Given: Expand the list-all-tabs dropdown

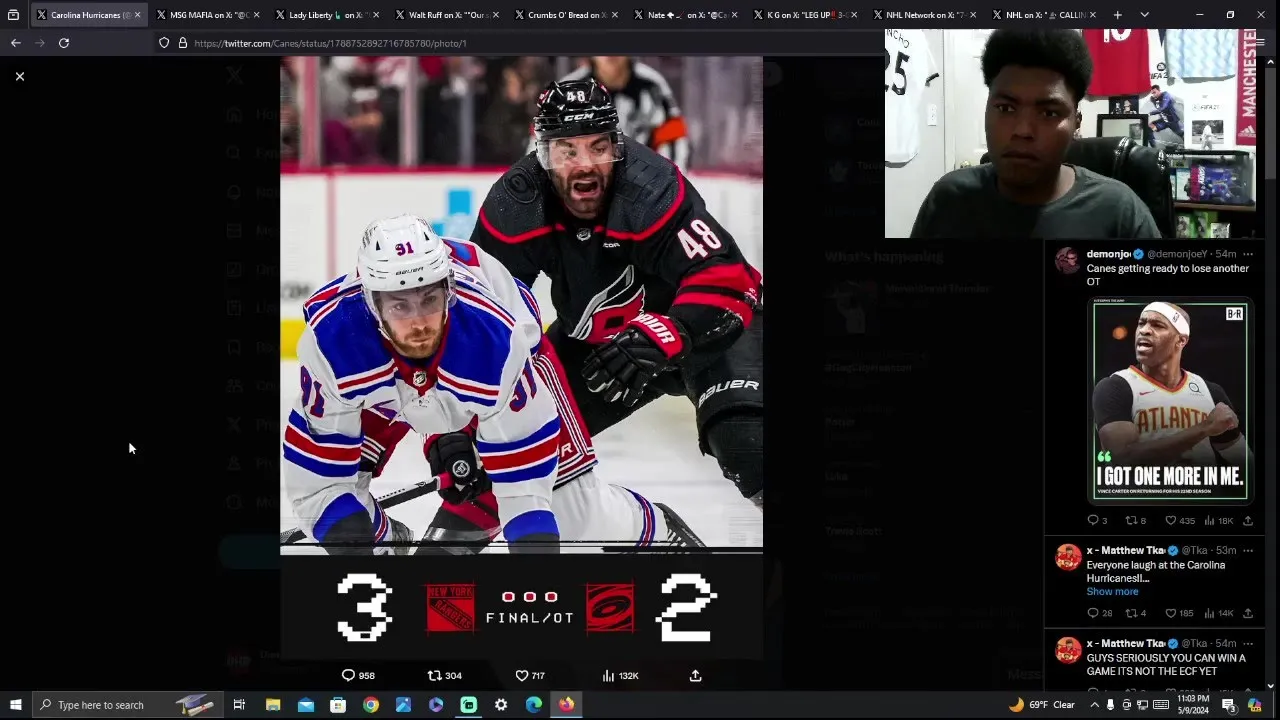Looking at the screenshot, I should pyautogui.click(x=1144, y=15).
